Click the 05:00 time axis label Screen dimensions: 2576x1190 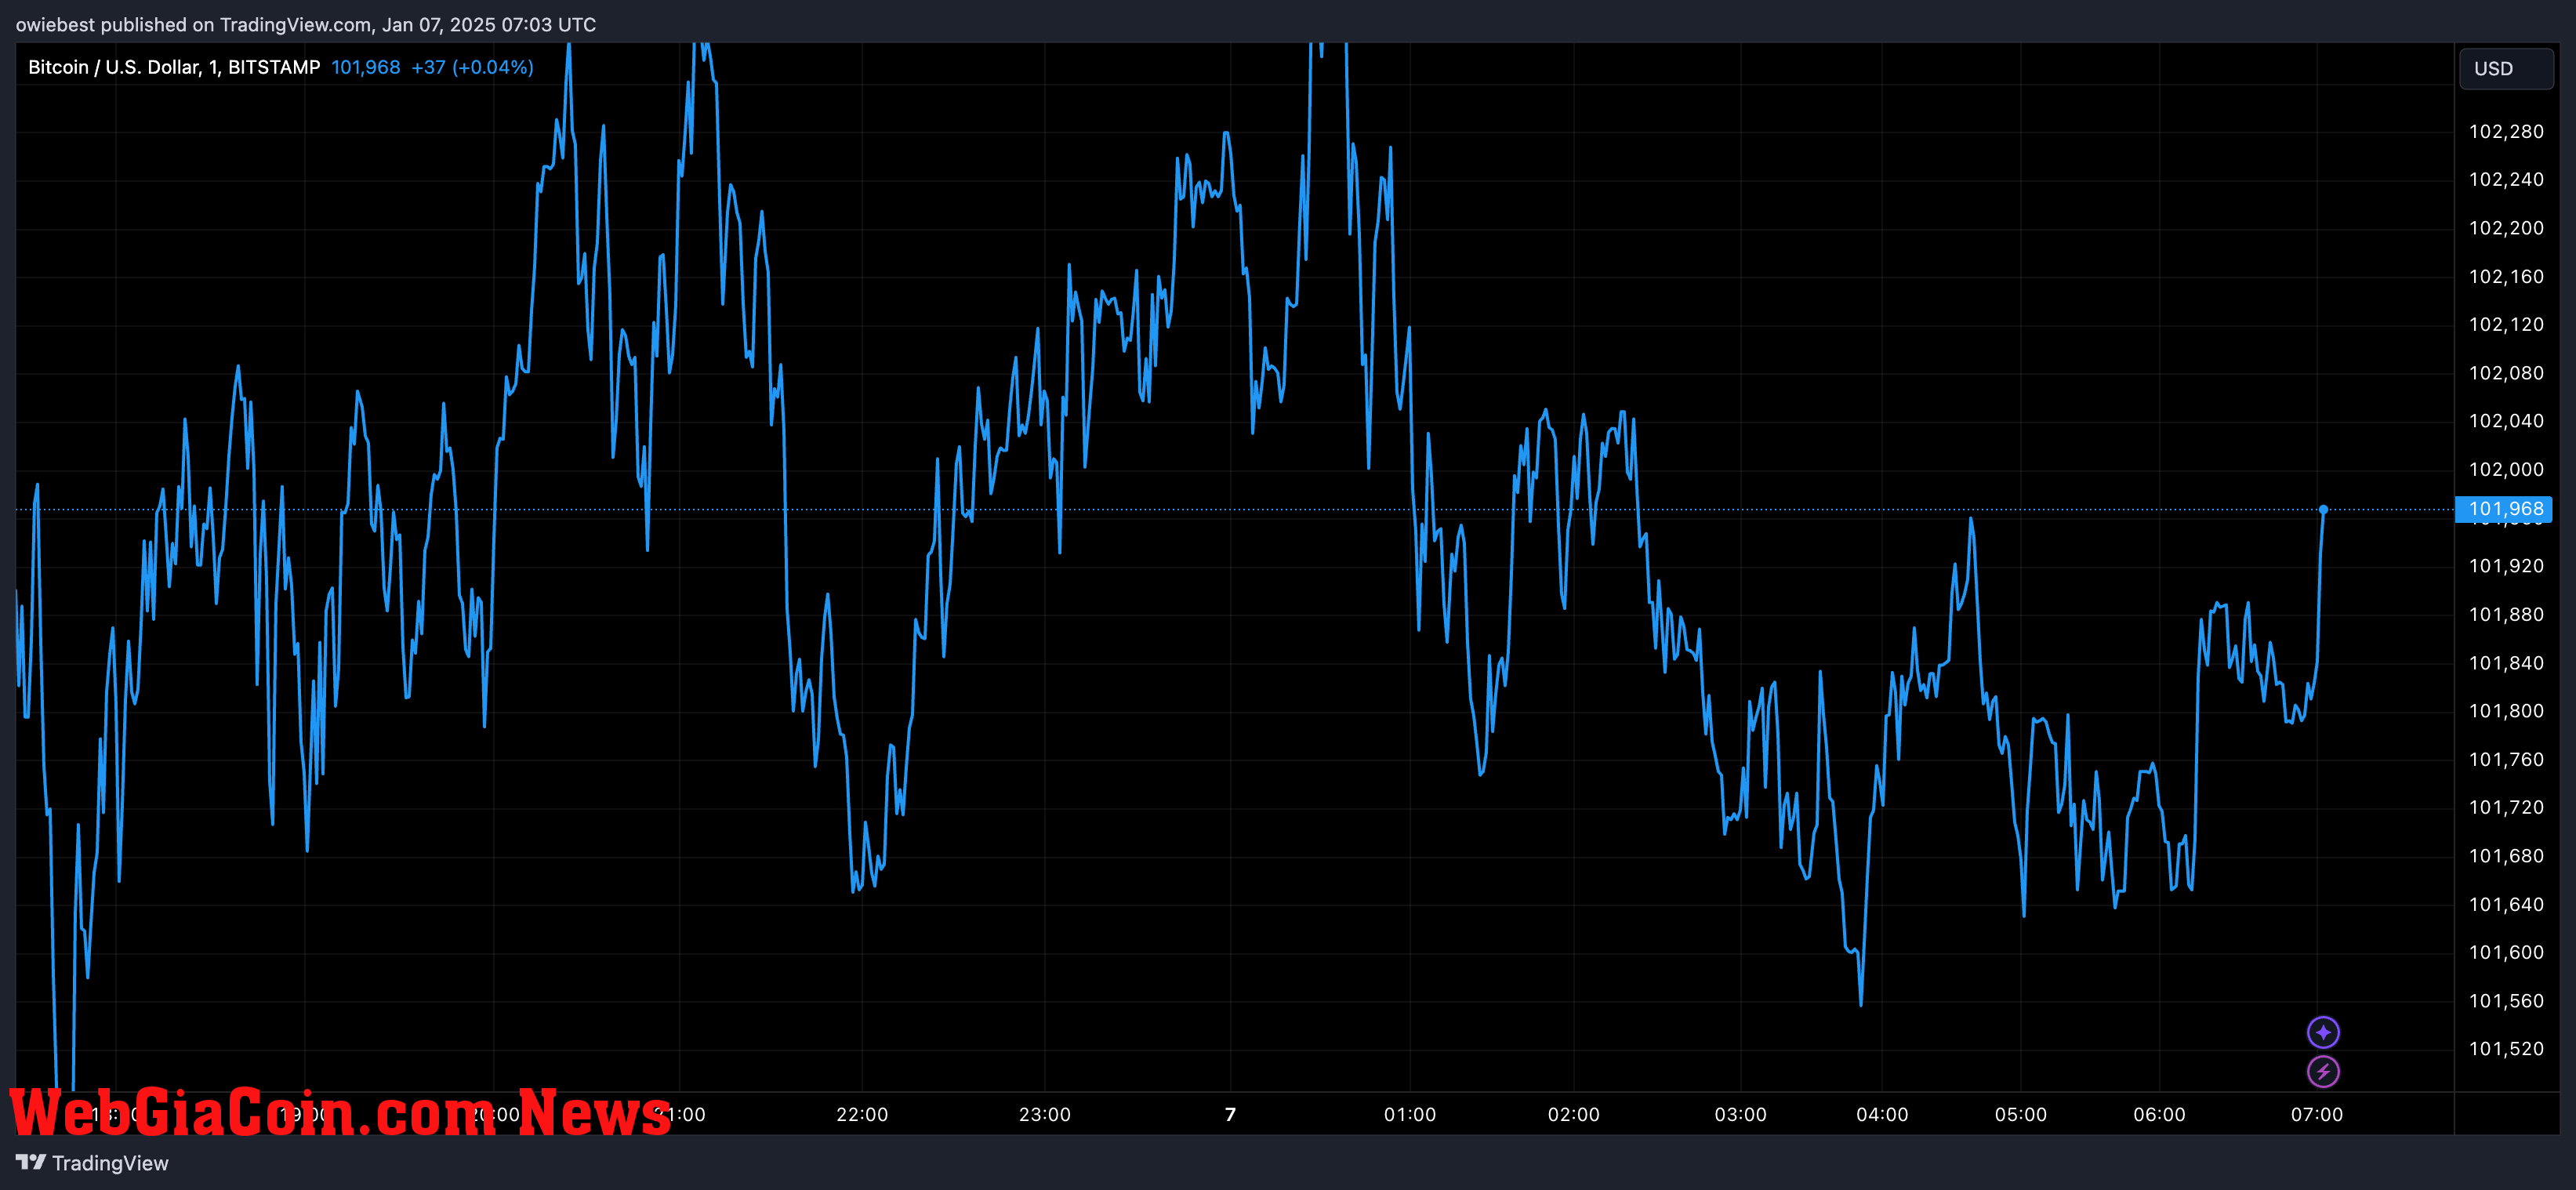point(2021,1114)
